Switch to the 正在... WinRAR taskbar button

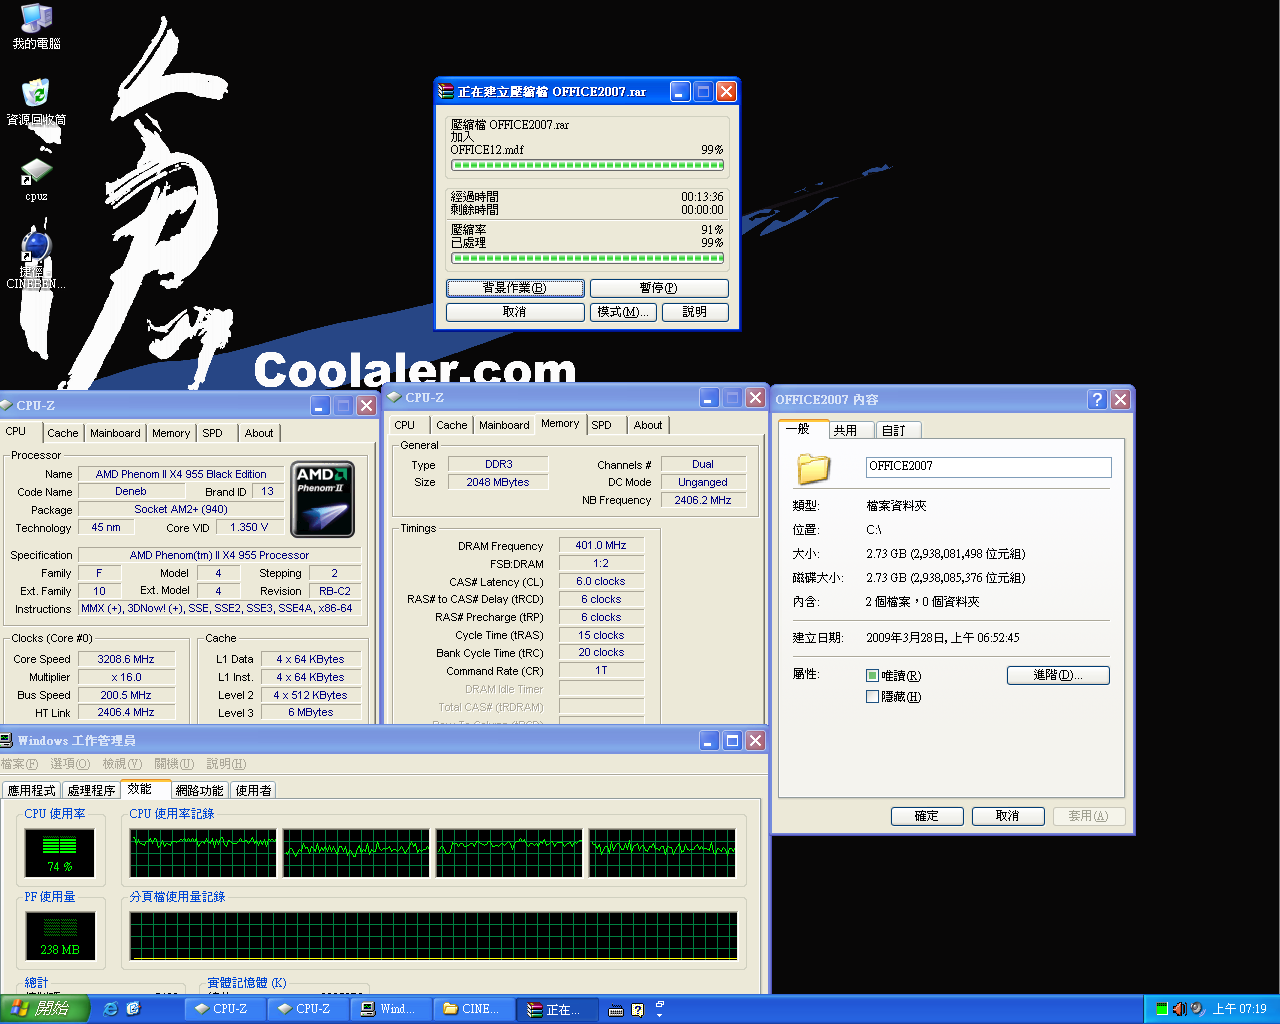[559, 1009]
